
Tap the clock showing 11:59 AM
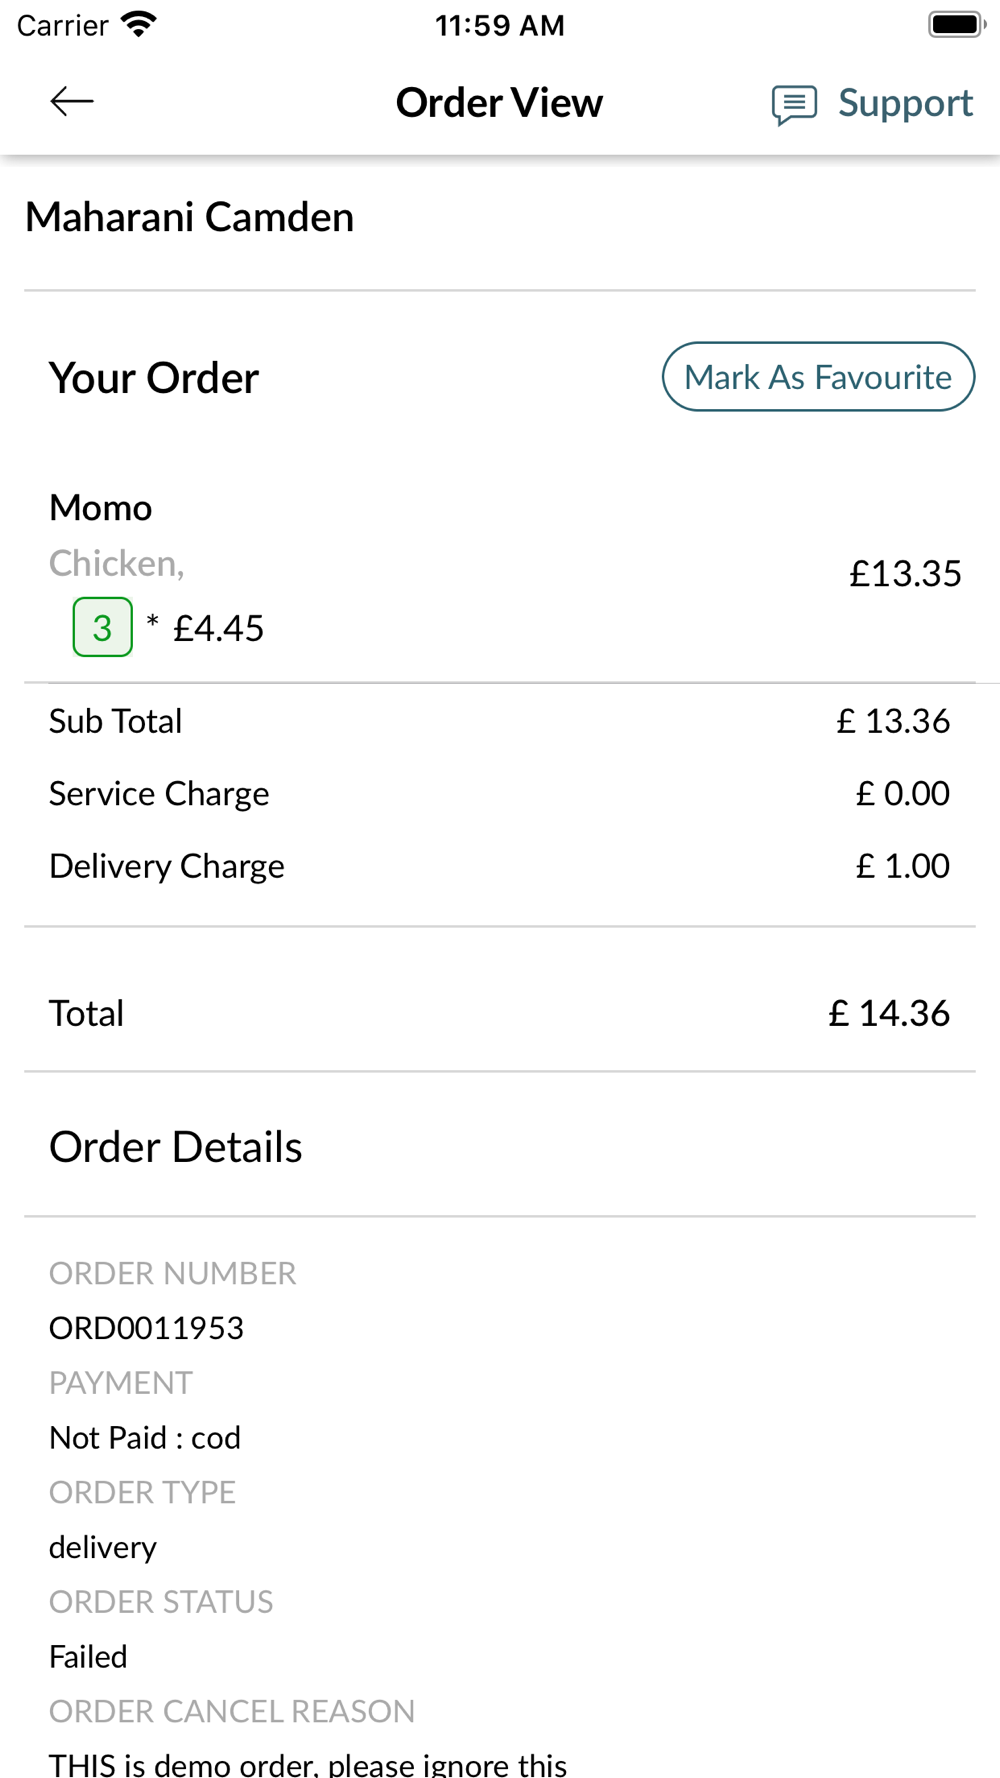point(500,25)
